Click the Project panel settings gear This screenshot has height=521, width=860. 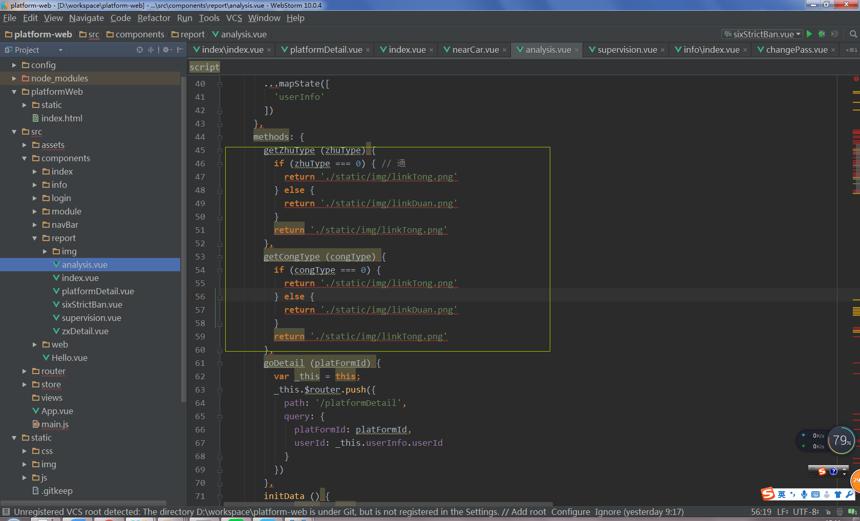[x=166, y=50]
